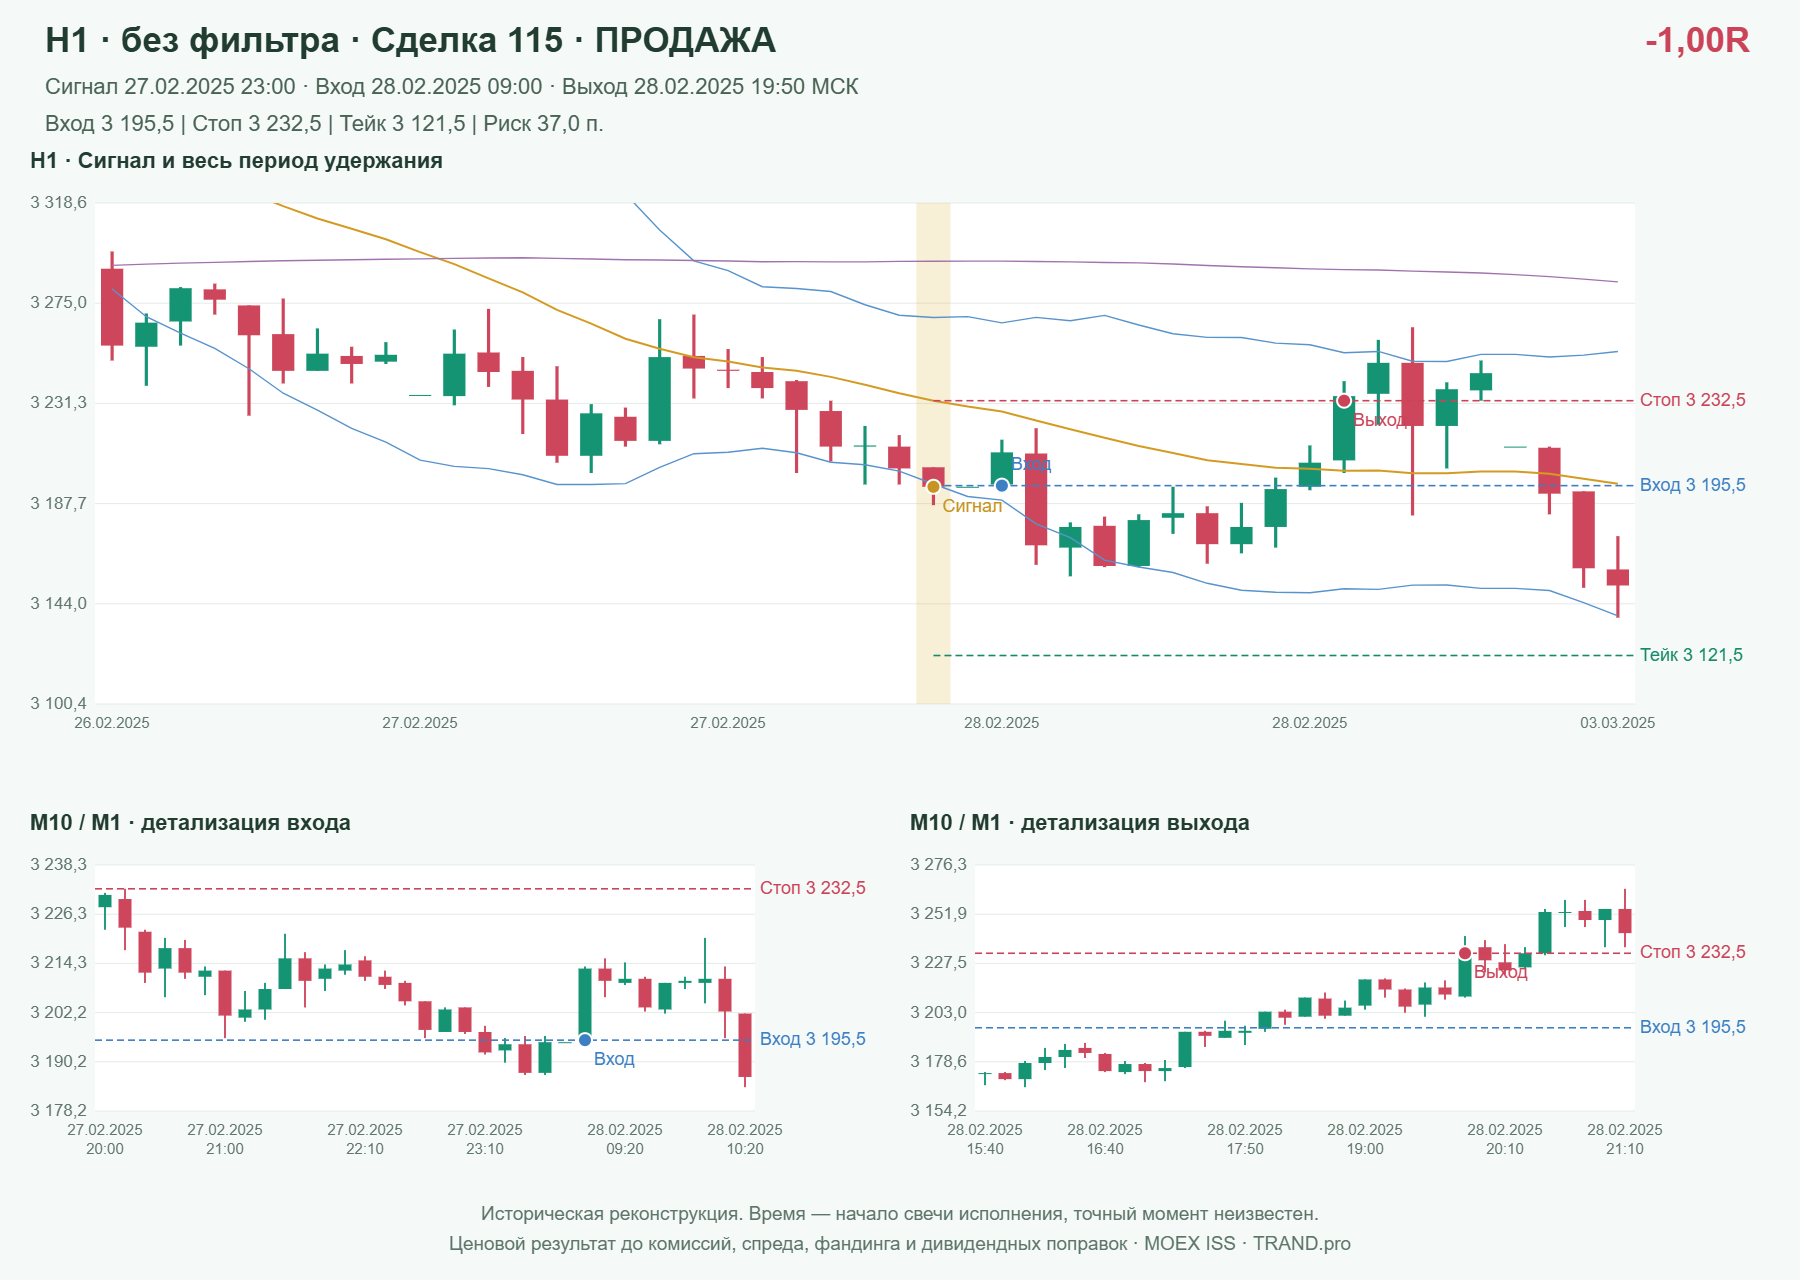
Task: Click the 'Риск 37,0 п.' parameters line
Action: point(324,124)
